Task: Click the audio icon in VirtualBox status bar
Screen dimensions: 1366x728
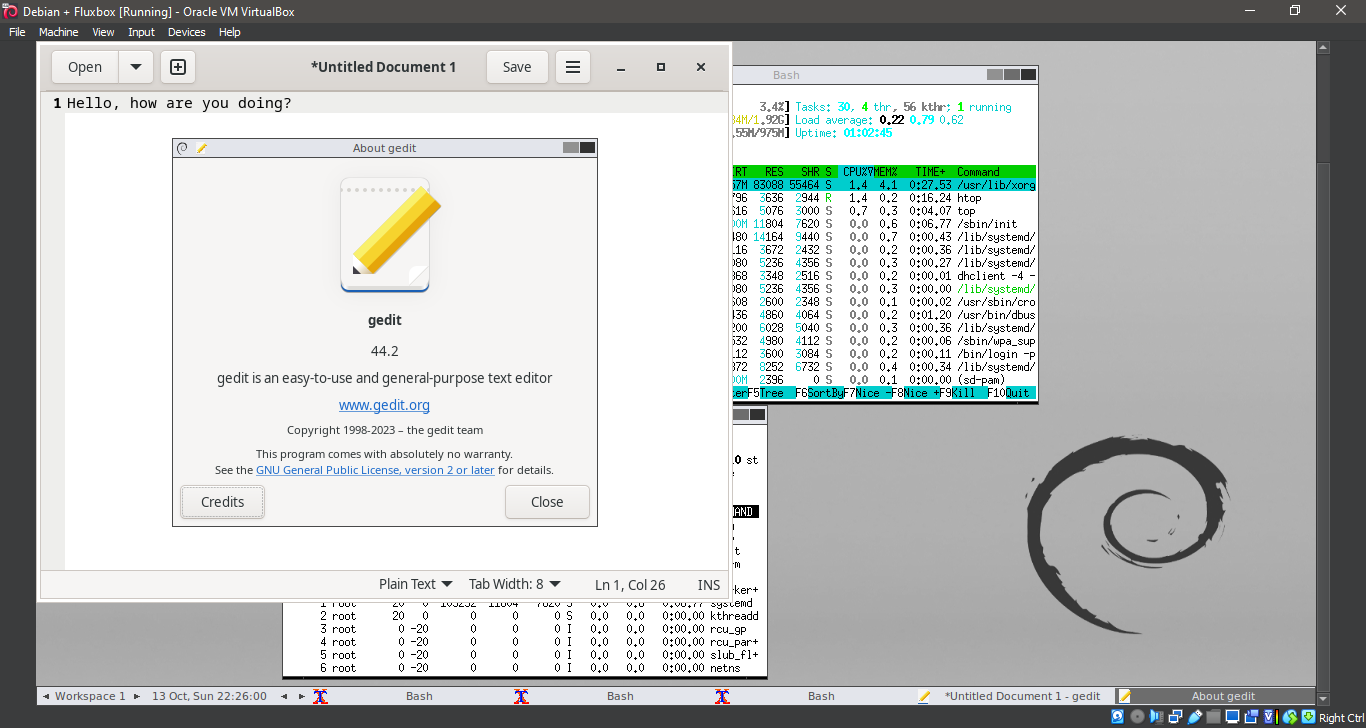Action: 1156,717
